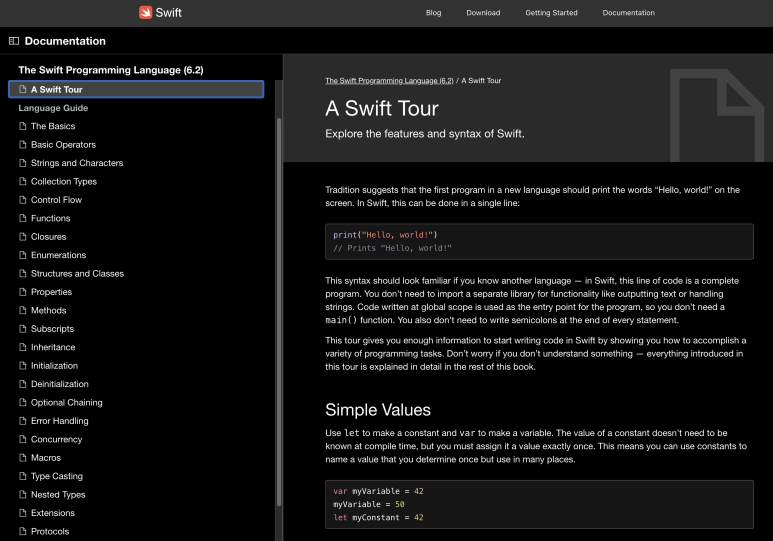Open the Properties chapter

coord(51,292)
